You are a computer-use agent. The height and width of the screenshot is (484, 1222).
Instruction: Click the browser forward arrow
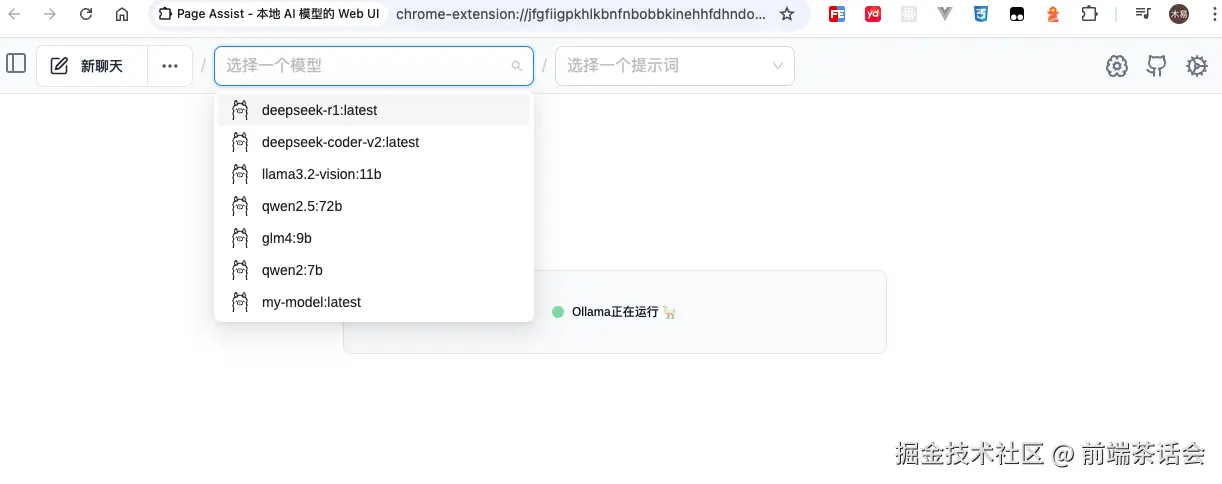(50, 14)
